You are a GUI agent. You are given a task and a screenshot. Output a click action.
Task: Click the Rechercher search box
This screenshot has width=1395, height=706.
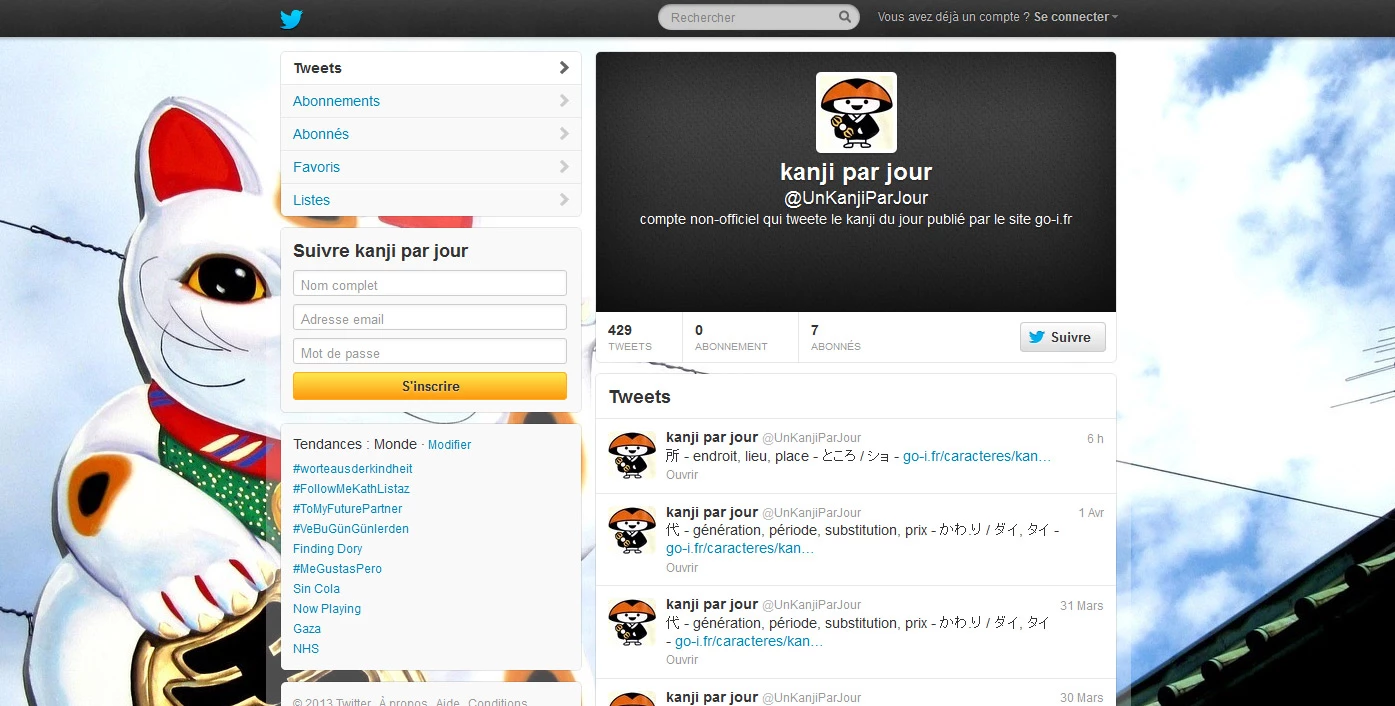[x=750, y=17]
